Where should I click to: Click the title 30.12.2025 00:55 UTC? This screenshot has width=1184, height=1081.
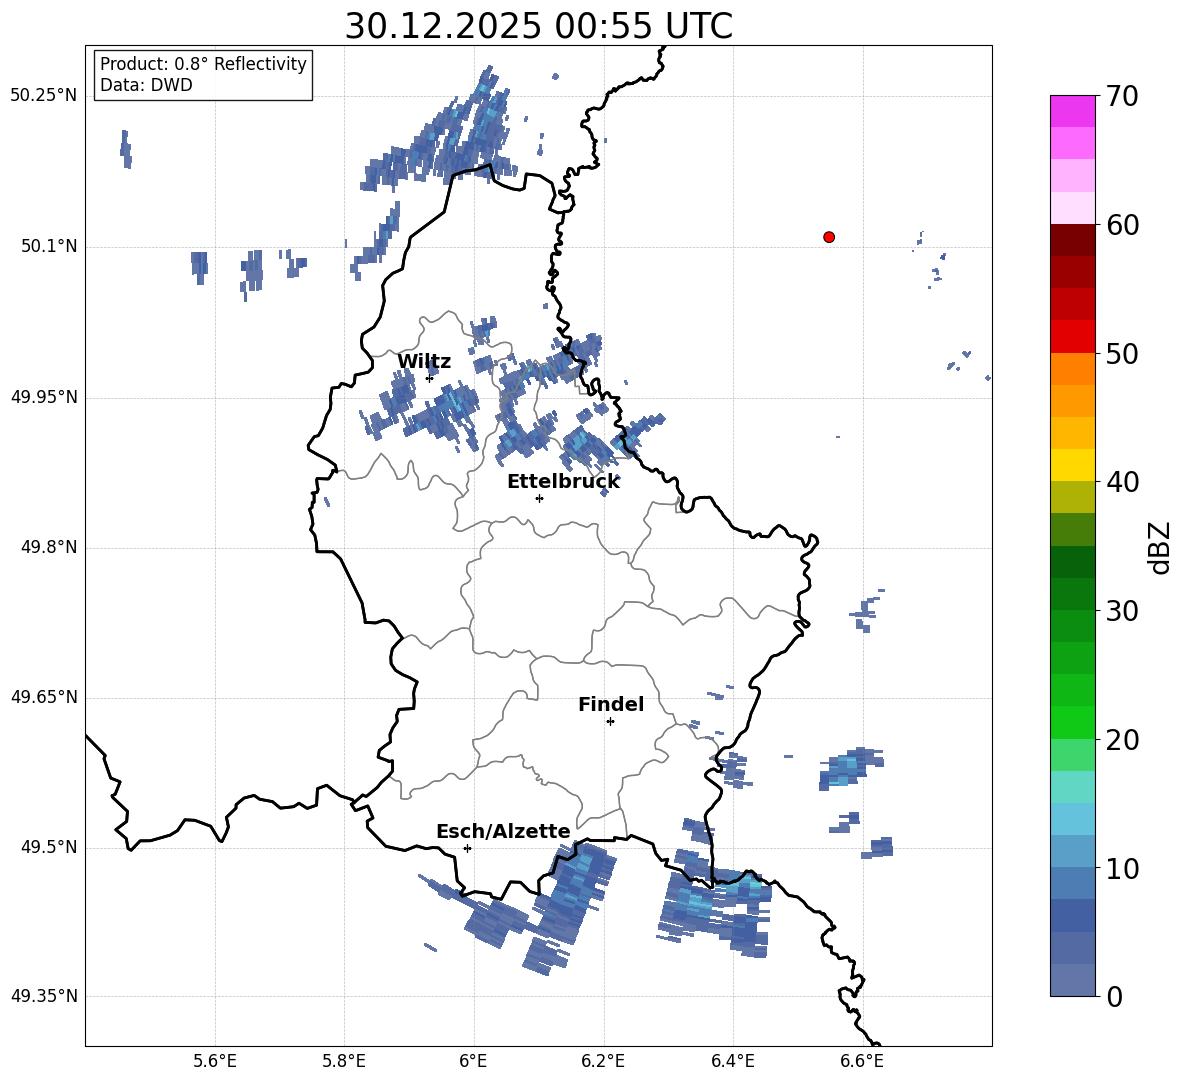(x=538, y=26)
